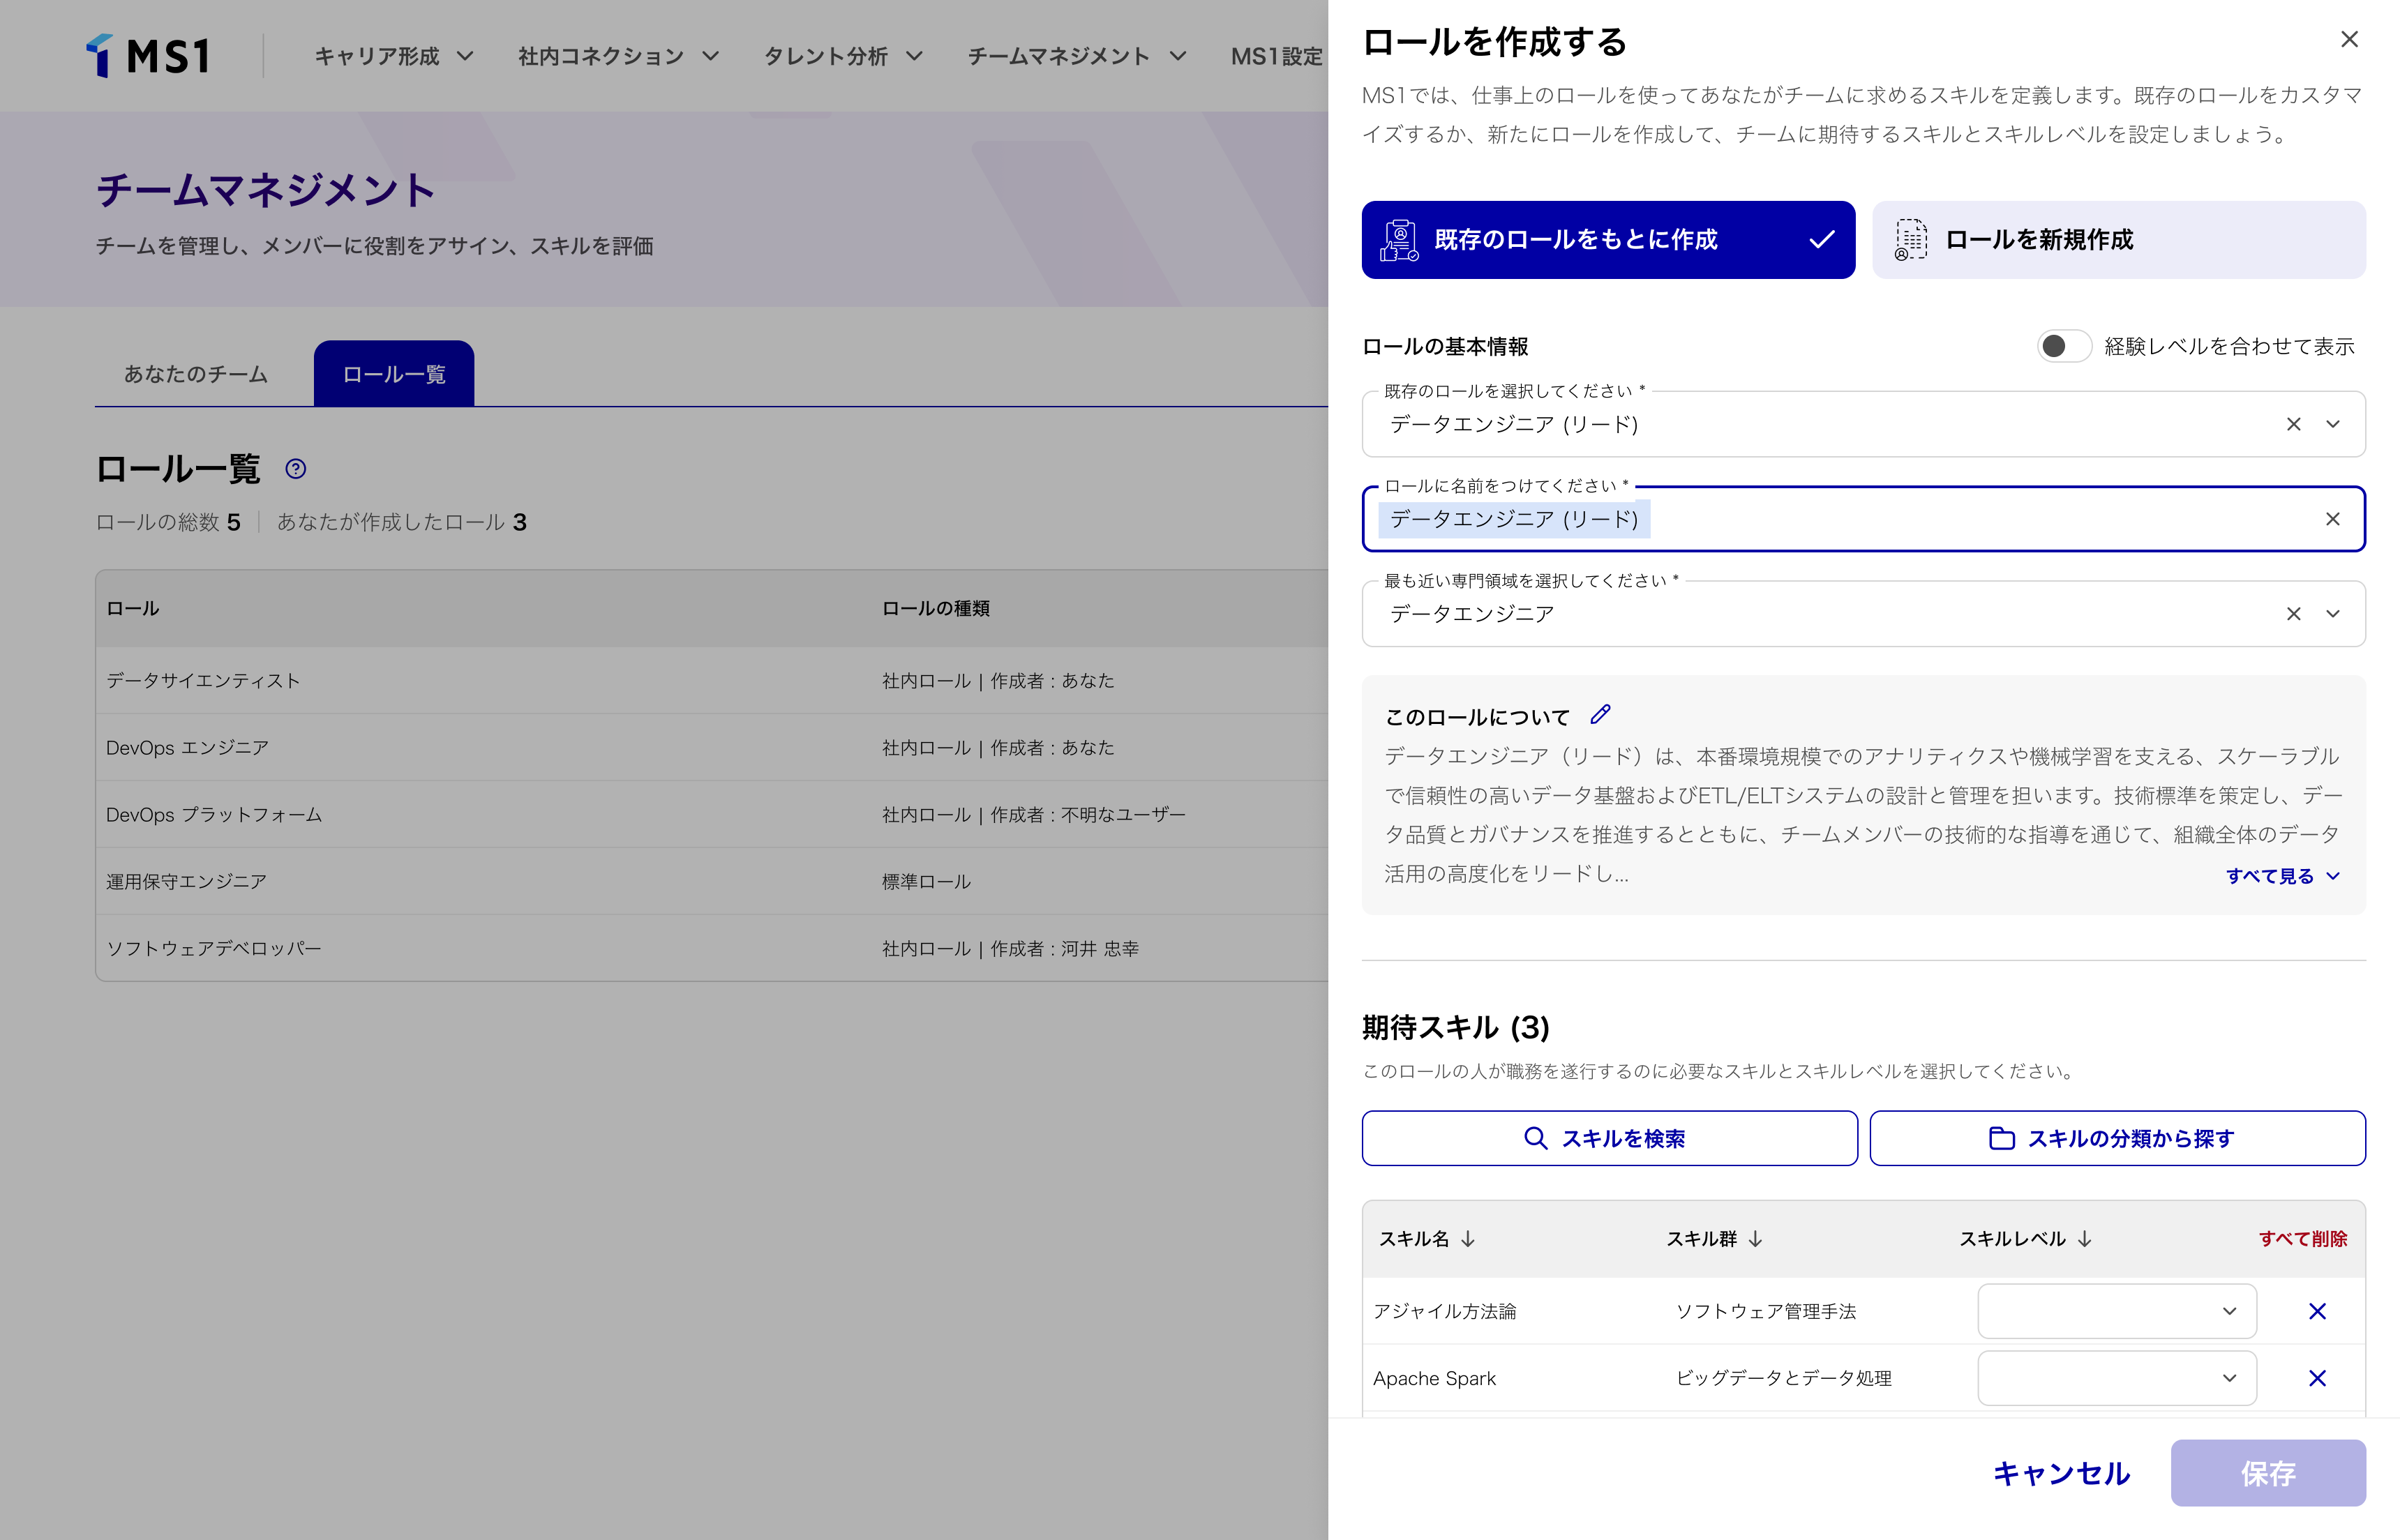This screenshot has width=2400, height=1540.
Task: Click DevOps エンジニア role row
Action: (712, 748)
